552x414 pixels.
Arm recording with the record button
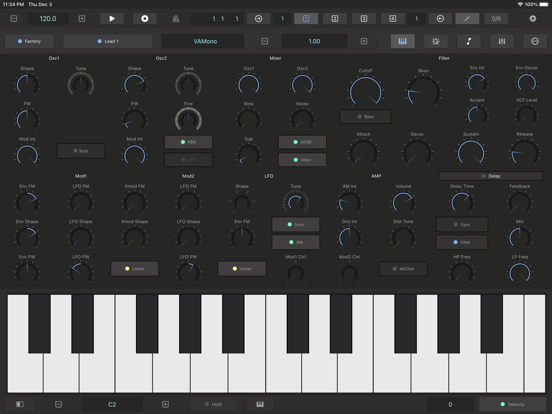[145, 19]
